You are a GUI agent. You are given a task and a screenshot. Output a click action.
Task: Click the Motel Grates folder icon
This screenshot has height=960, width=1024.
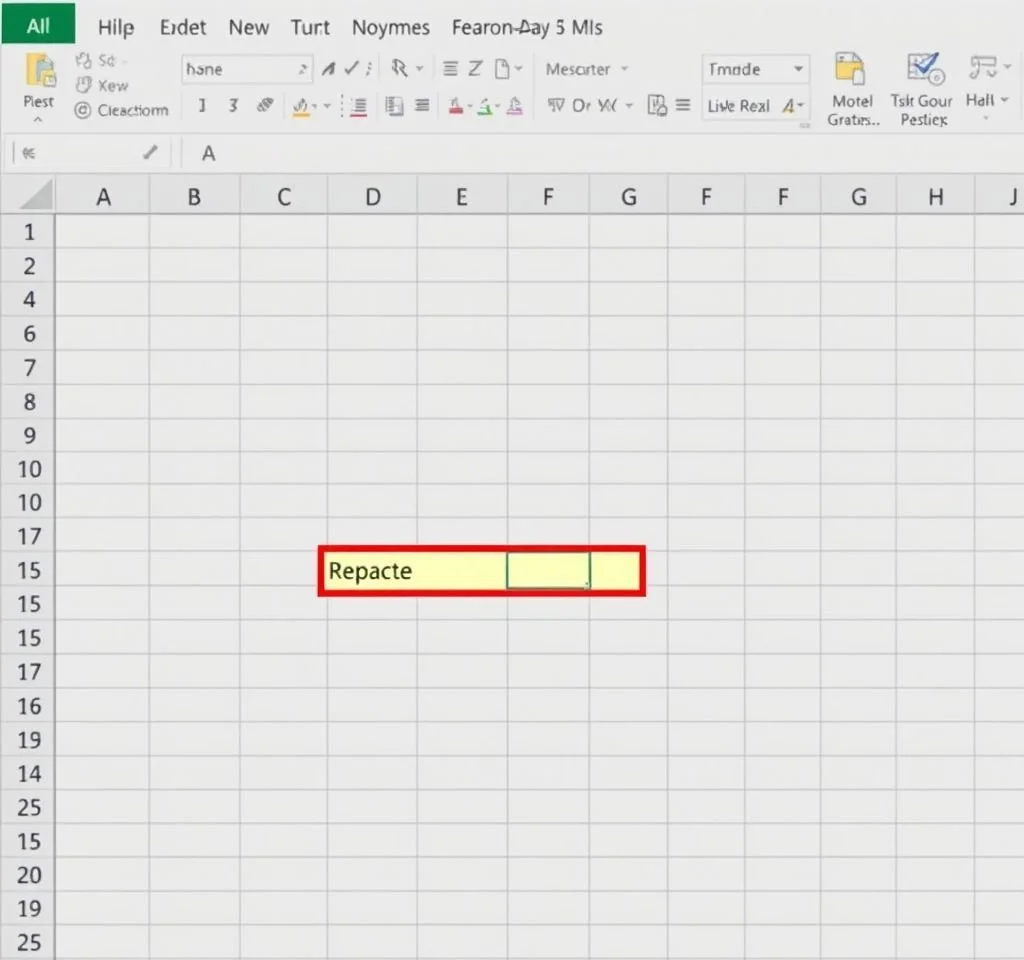850,71
